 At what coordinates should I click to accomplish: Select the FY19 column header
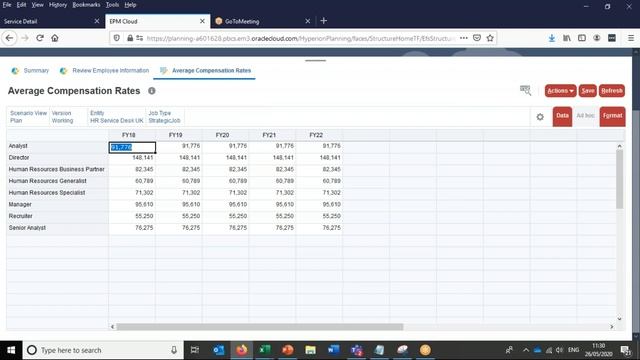coord(176,135)
